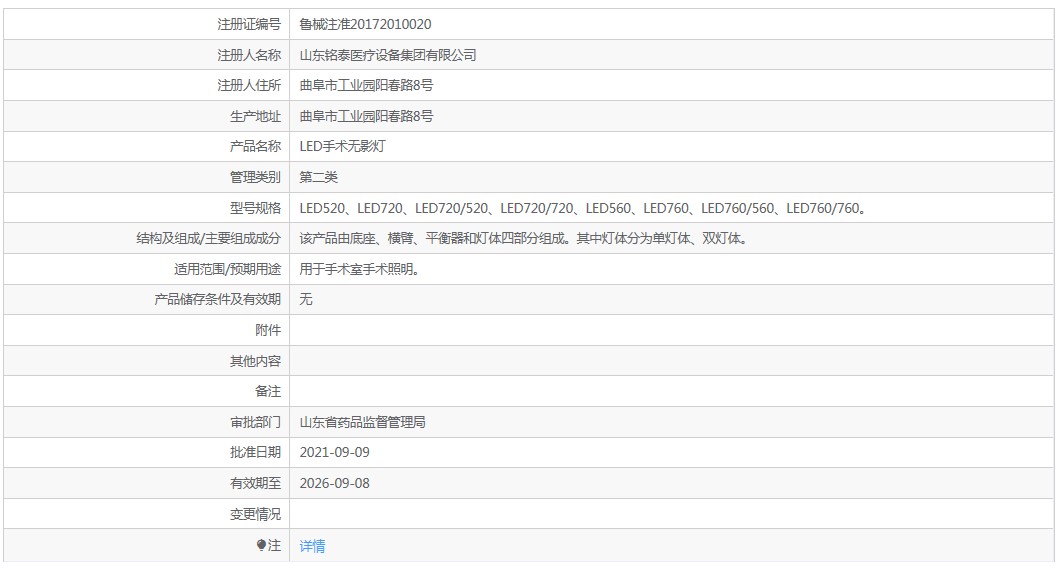Click the 生产地址 address value
The image size is (1062, 568).
click(x=366, y=116)
